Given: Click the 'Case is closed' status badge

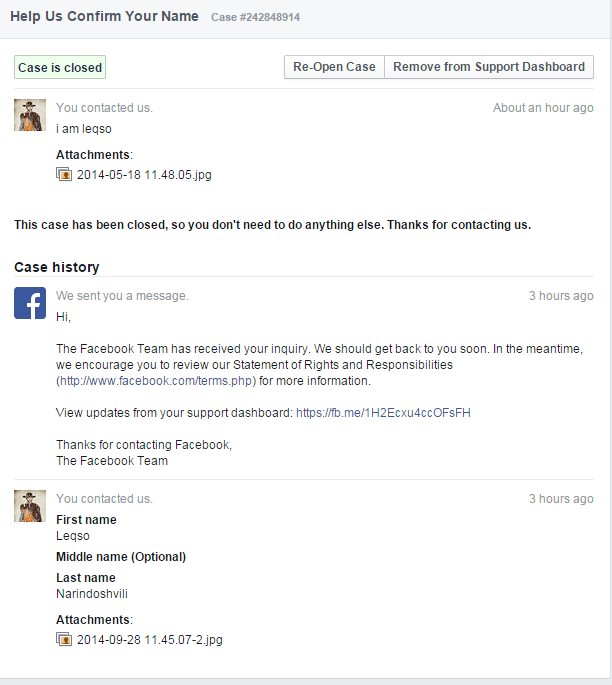Looking at the screenshot, I should (60, 68).
